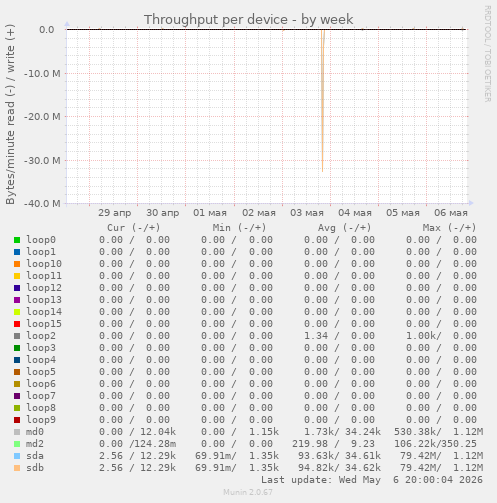497x503 pixels.
Task: Select the loop6 legend label
Action: (x=41, y=384)
